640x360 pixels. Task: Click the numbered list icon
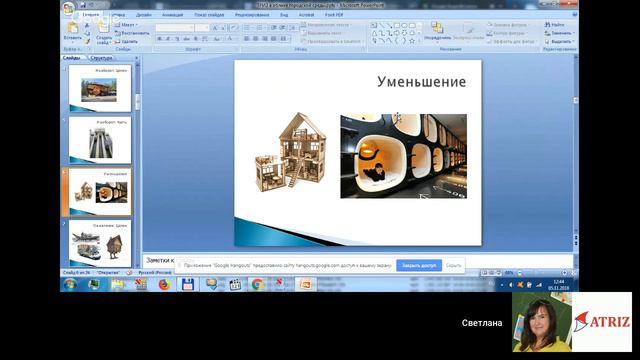pyautogui.click(x=260, y=28)
